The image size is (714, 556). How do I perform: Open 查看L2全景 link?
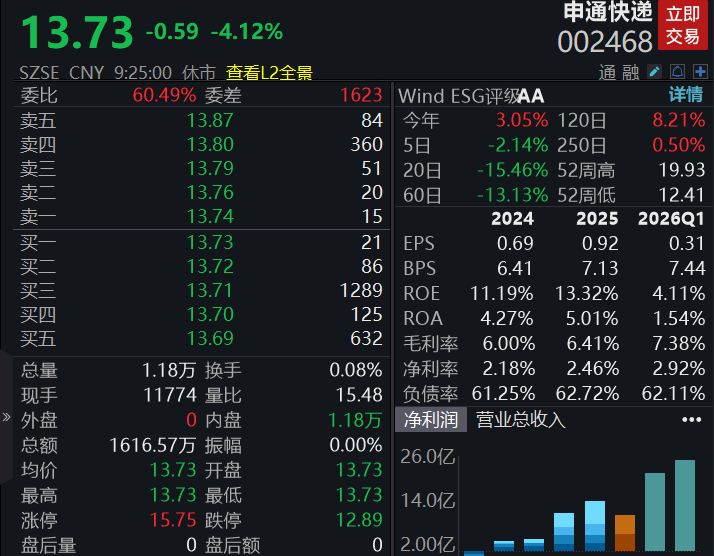[x=269, y=73]
